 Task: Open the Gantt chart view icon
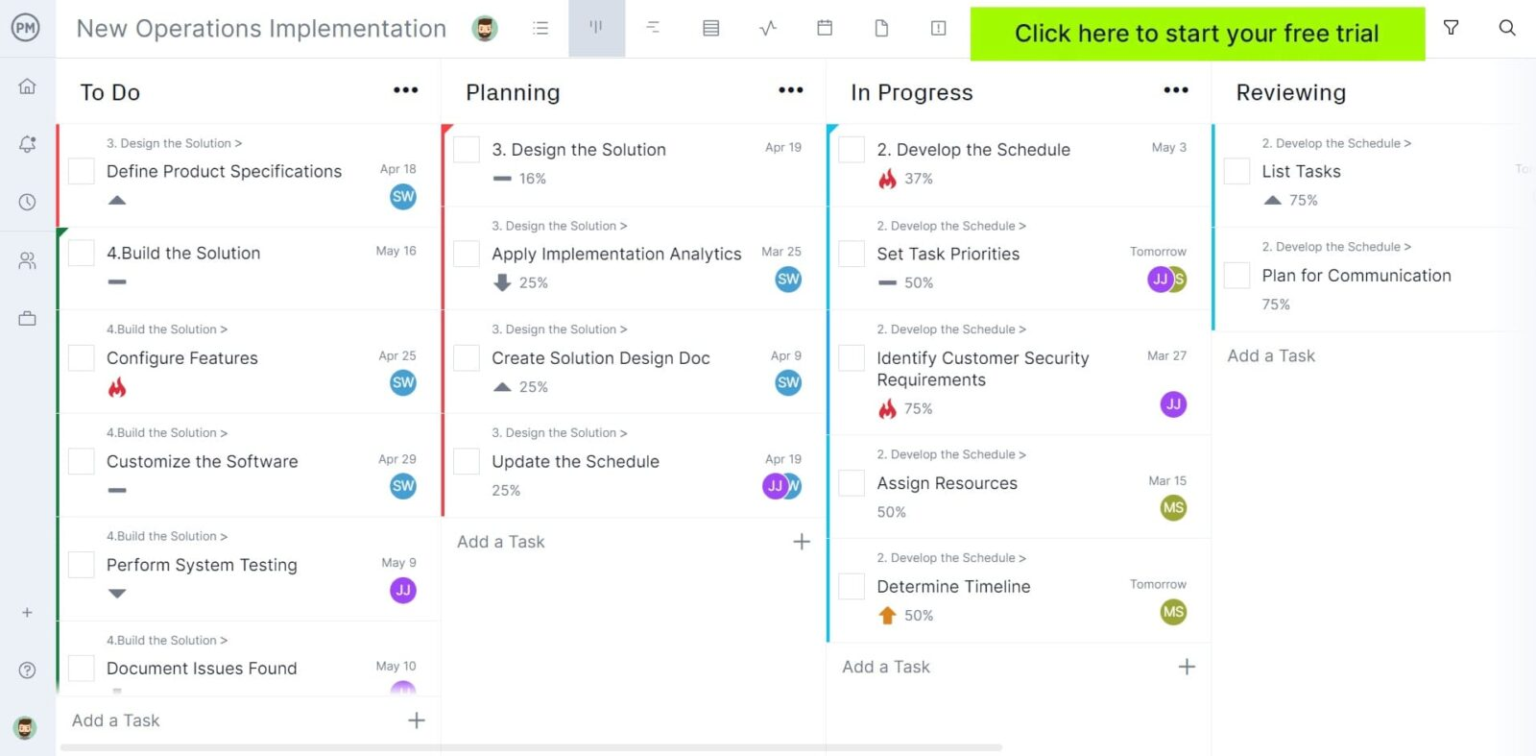pos(653,28)
